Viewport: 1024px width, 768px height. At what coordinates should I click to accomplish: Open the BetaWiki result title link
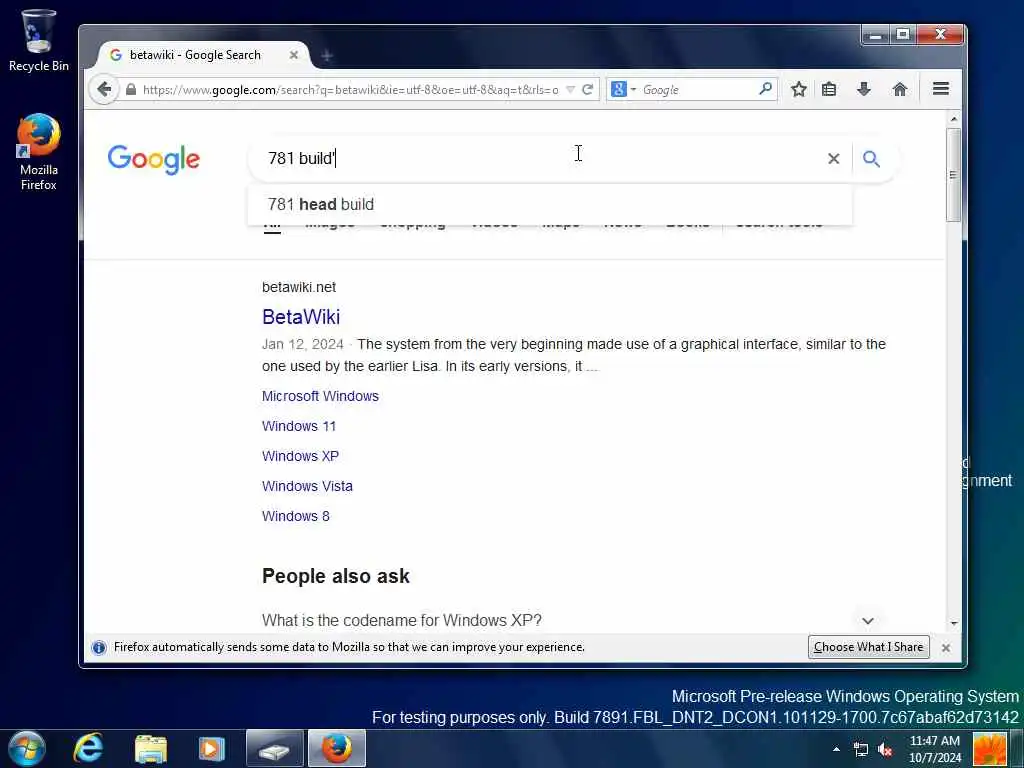click(301, 317)
